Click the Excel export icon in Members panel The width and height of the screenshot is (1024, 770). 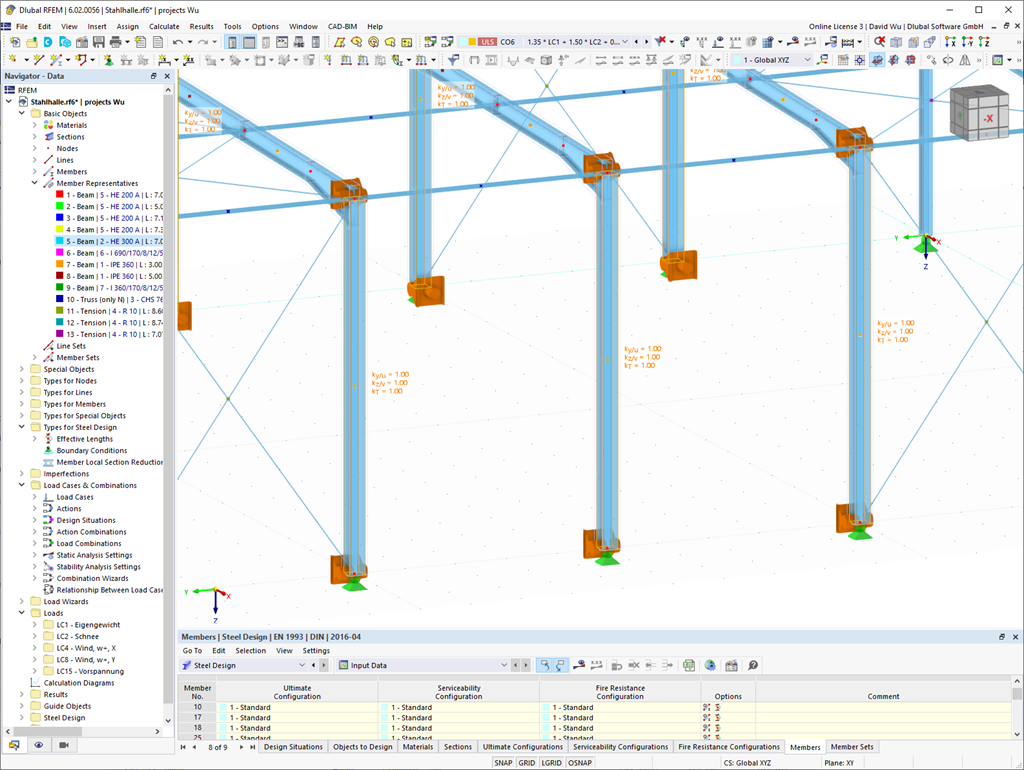[688, 665]
